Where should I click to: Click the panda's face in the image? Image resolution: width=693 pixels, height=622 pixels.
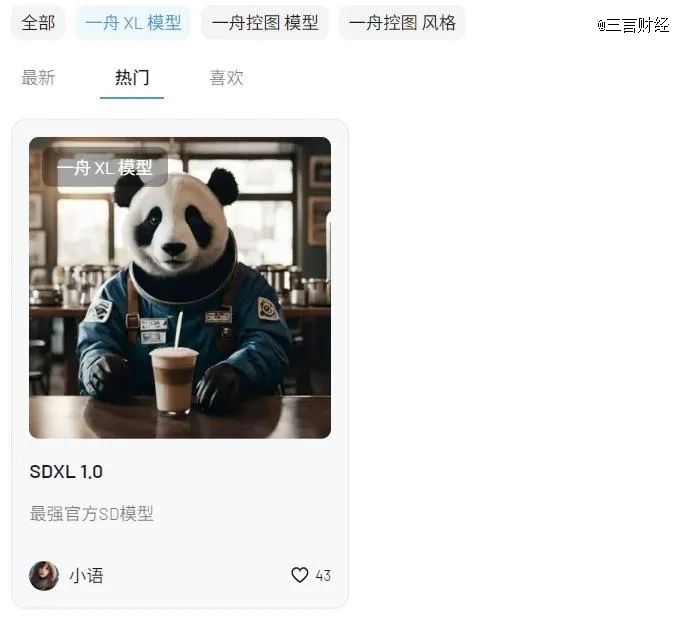[175, 225]
